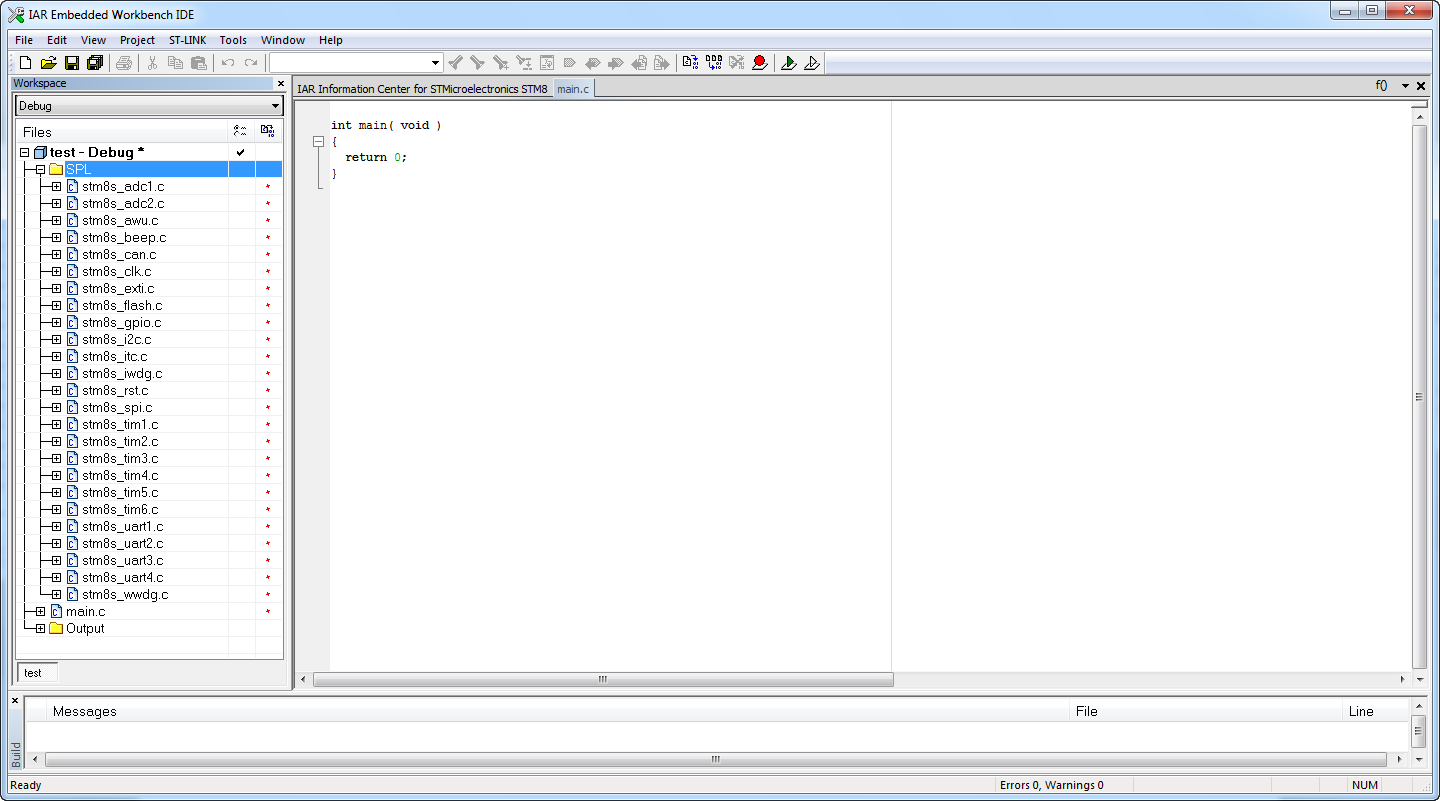This screenshot has width=1440, height=801.
Task: Open the editor window list arrow
Action: coord(1405,86)
